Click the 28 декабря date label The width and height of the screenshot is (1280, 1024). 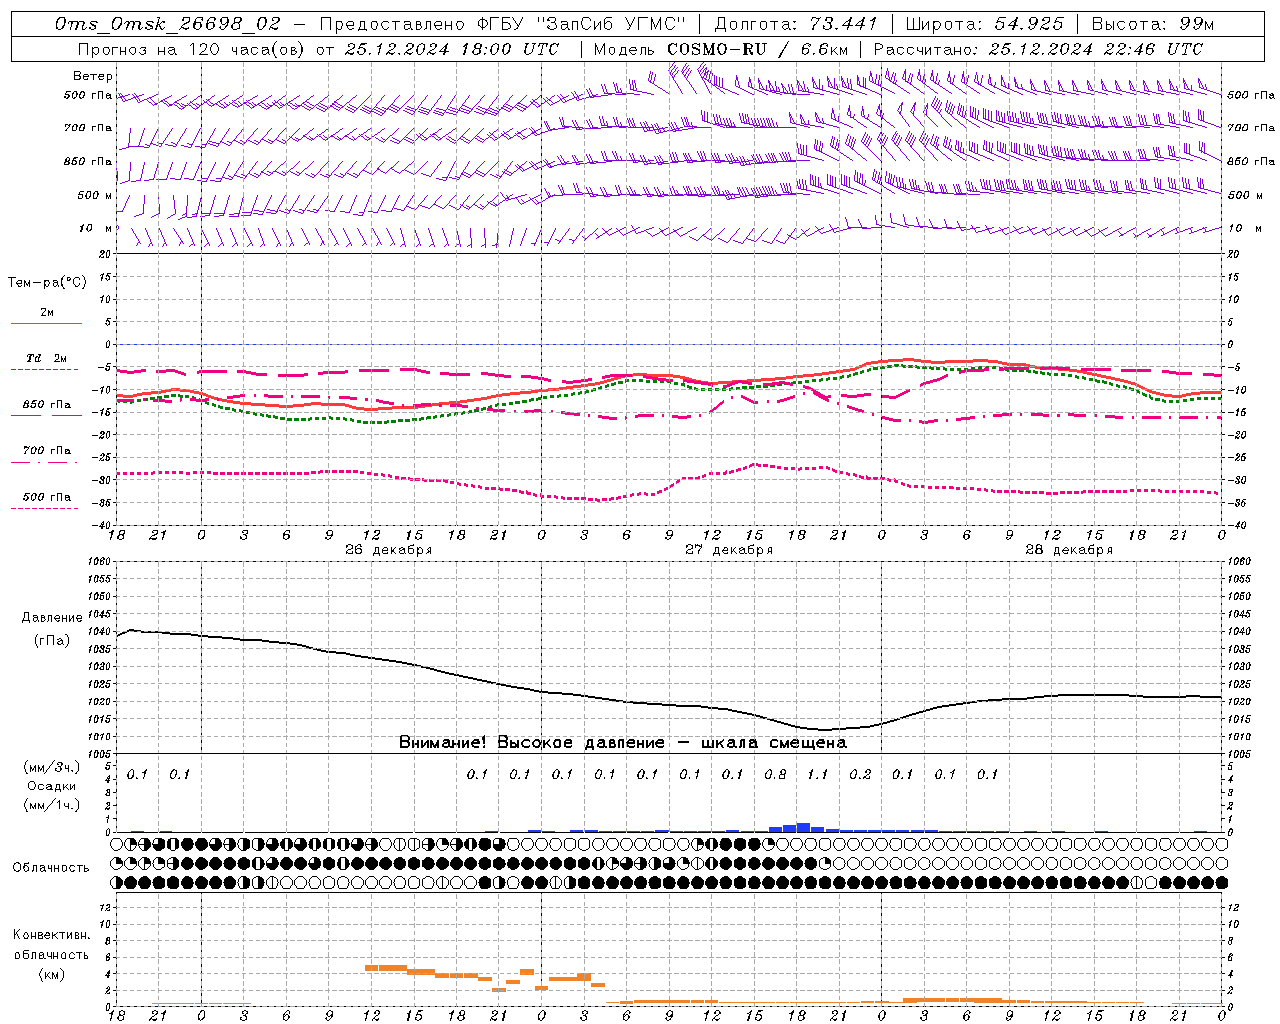point(1069,550)
